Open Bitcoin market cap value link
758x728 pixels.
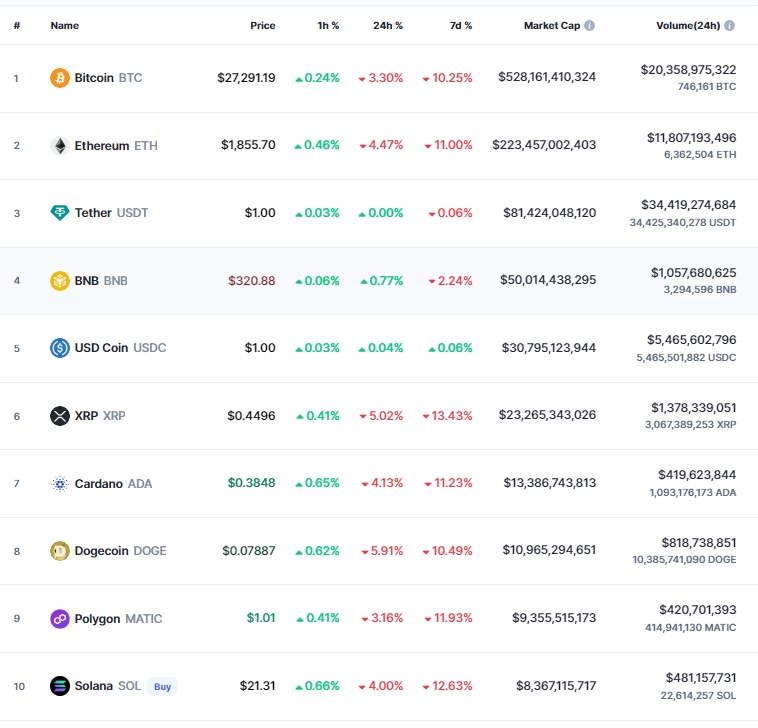(546, 77)
